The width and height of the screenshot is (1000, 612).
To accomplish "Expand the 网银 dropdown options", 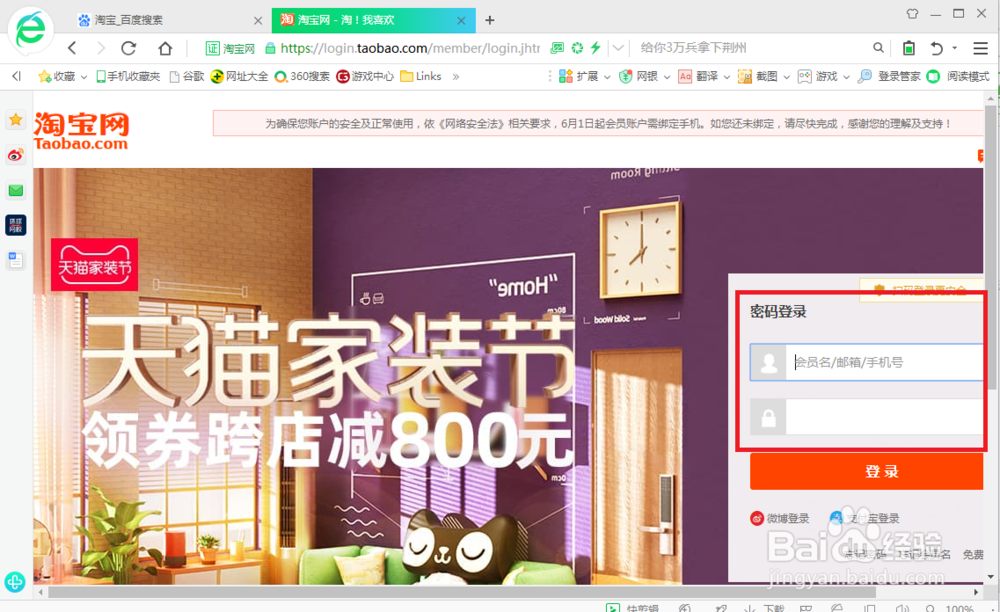I will pyautogui.click(x=666, y=76).
